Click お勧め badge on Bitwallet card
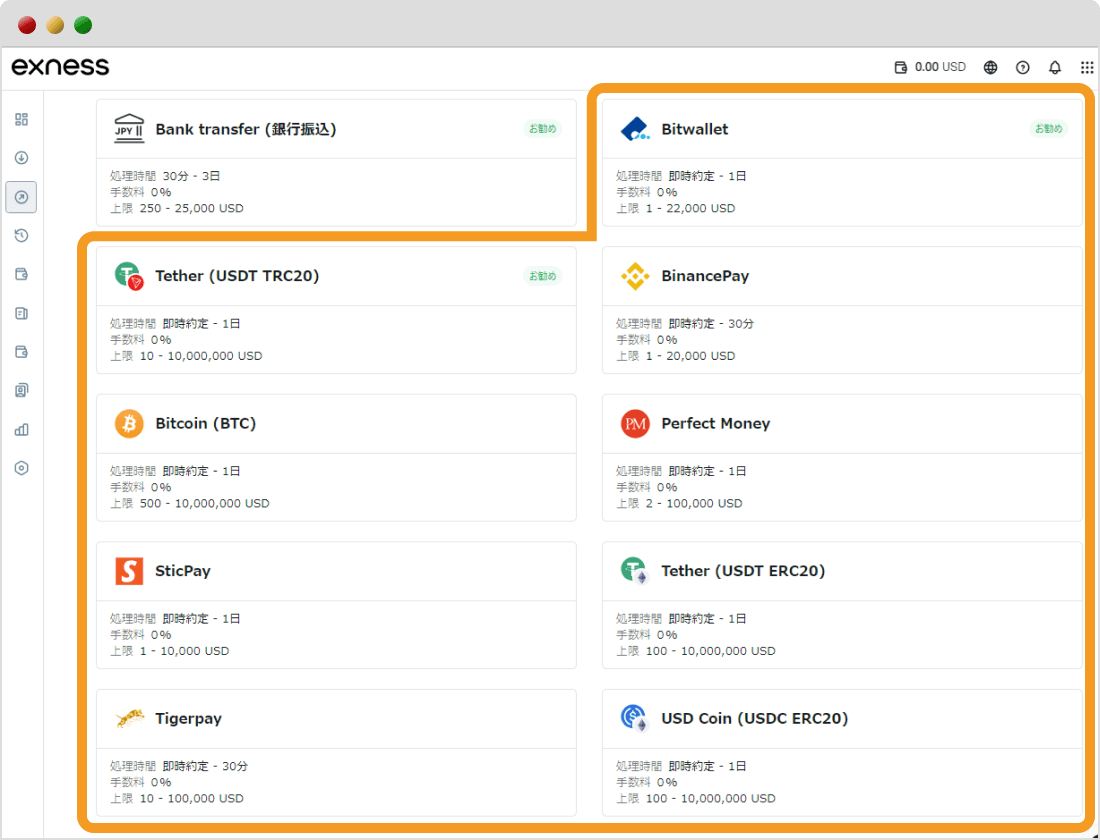1100x840 pixels. [1048, 128]
